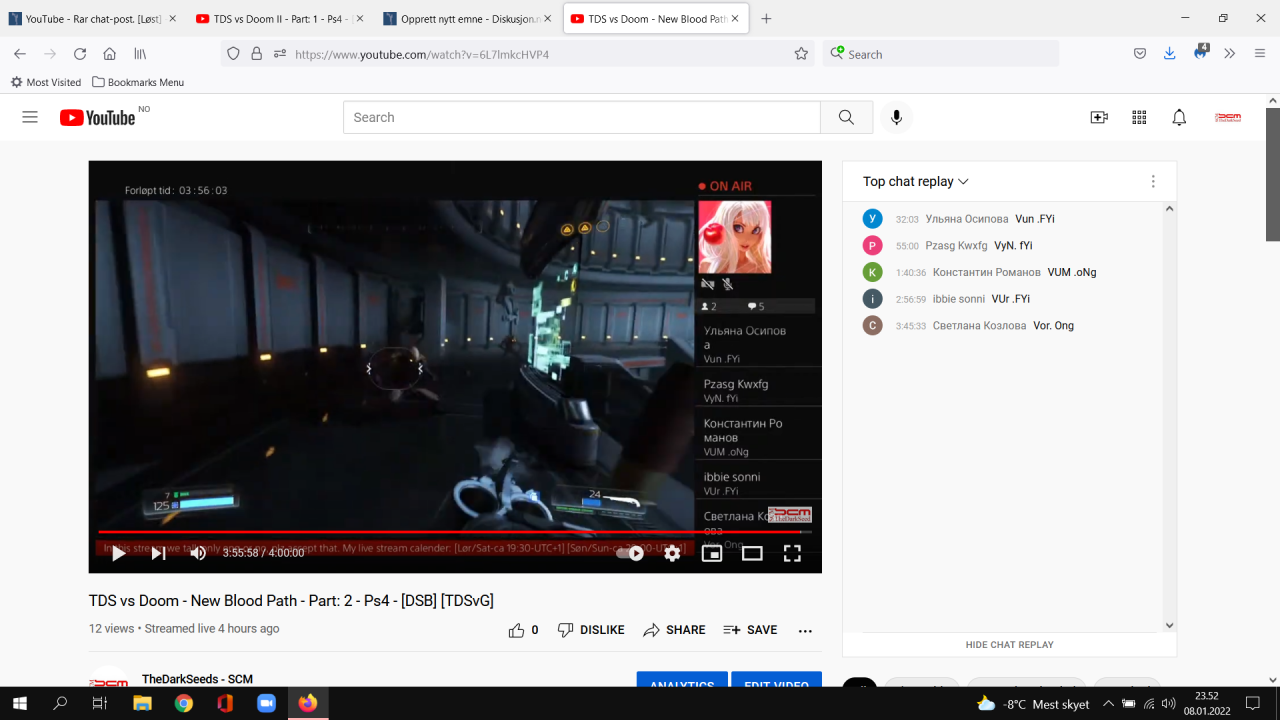1280x720 pixels.
Task: Show Firefox downloads
Action: click(1169, 54)
